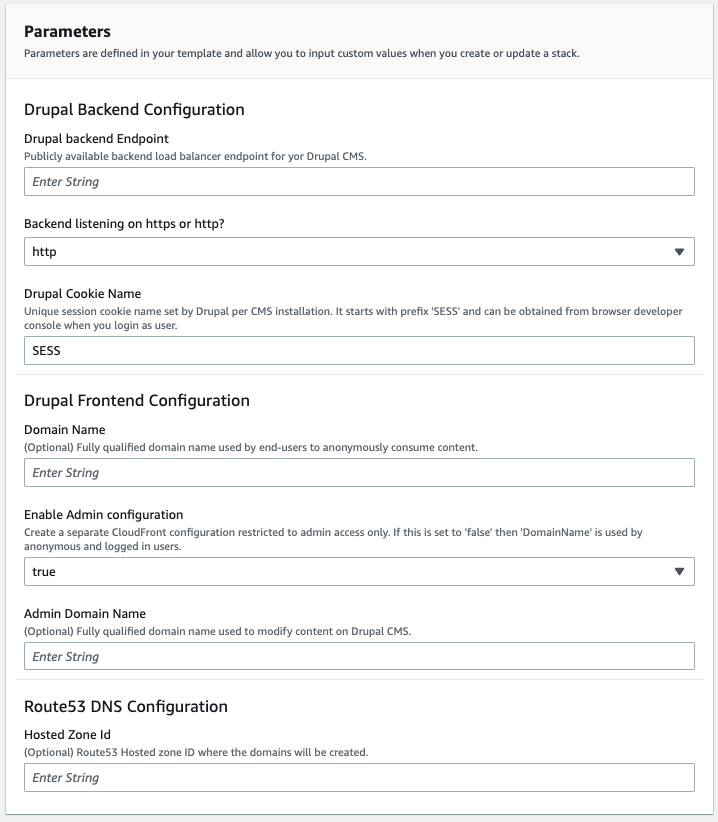Click inside the Drupal backend Endpoint field
Screen dimensions: 718x822
click(x=358, y=182)
